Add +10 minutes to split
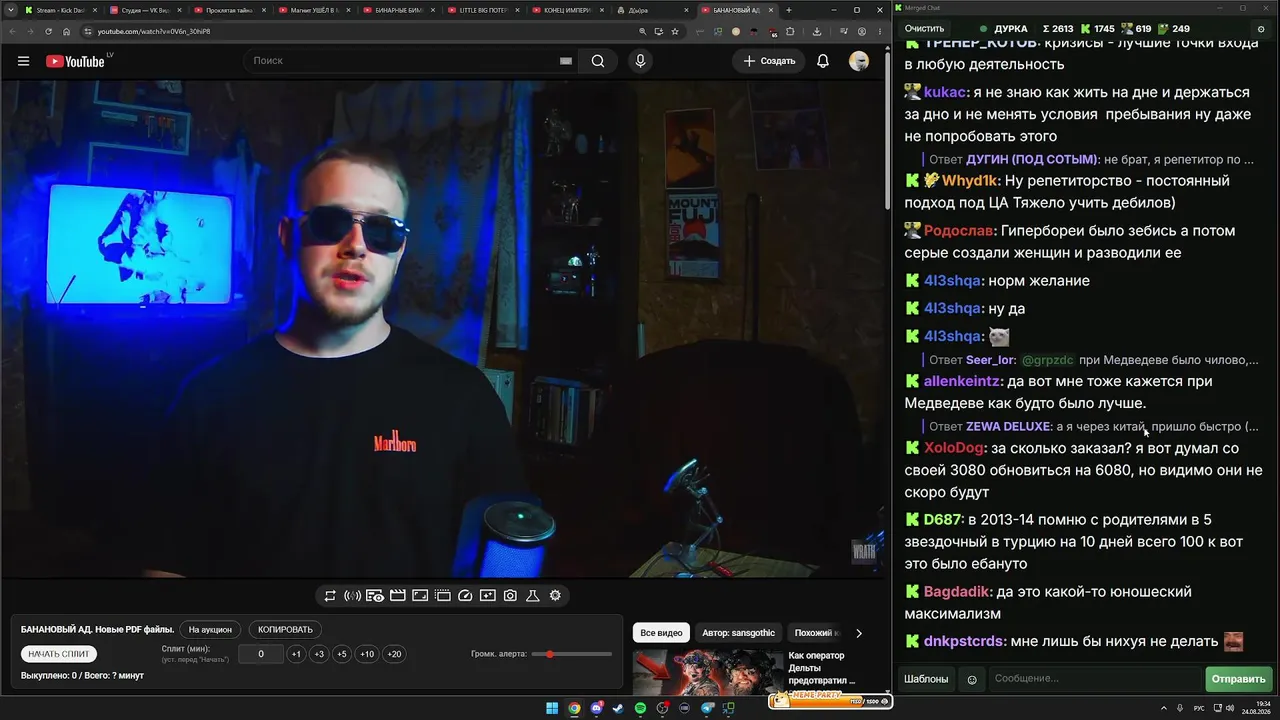The height and width of the screenshot is (720, 1280). coord(367,654)
